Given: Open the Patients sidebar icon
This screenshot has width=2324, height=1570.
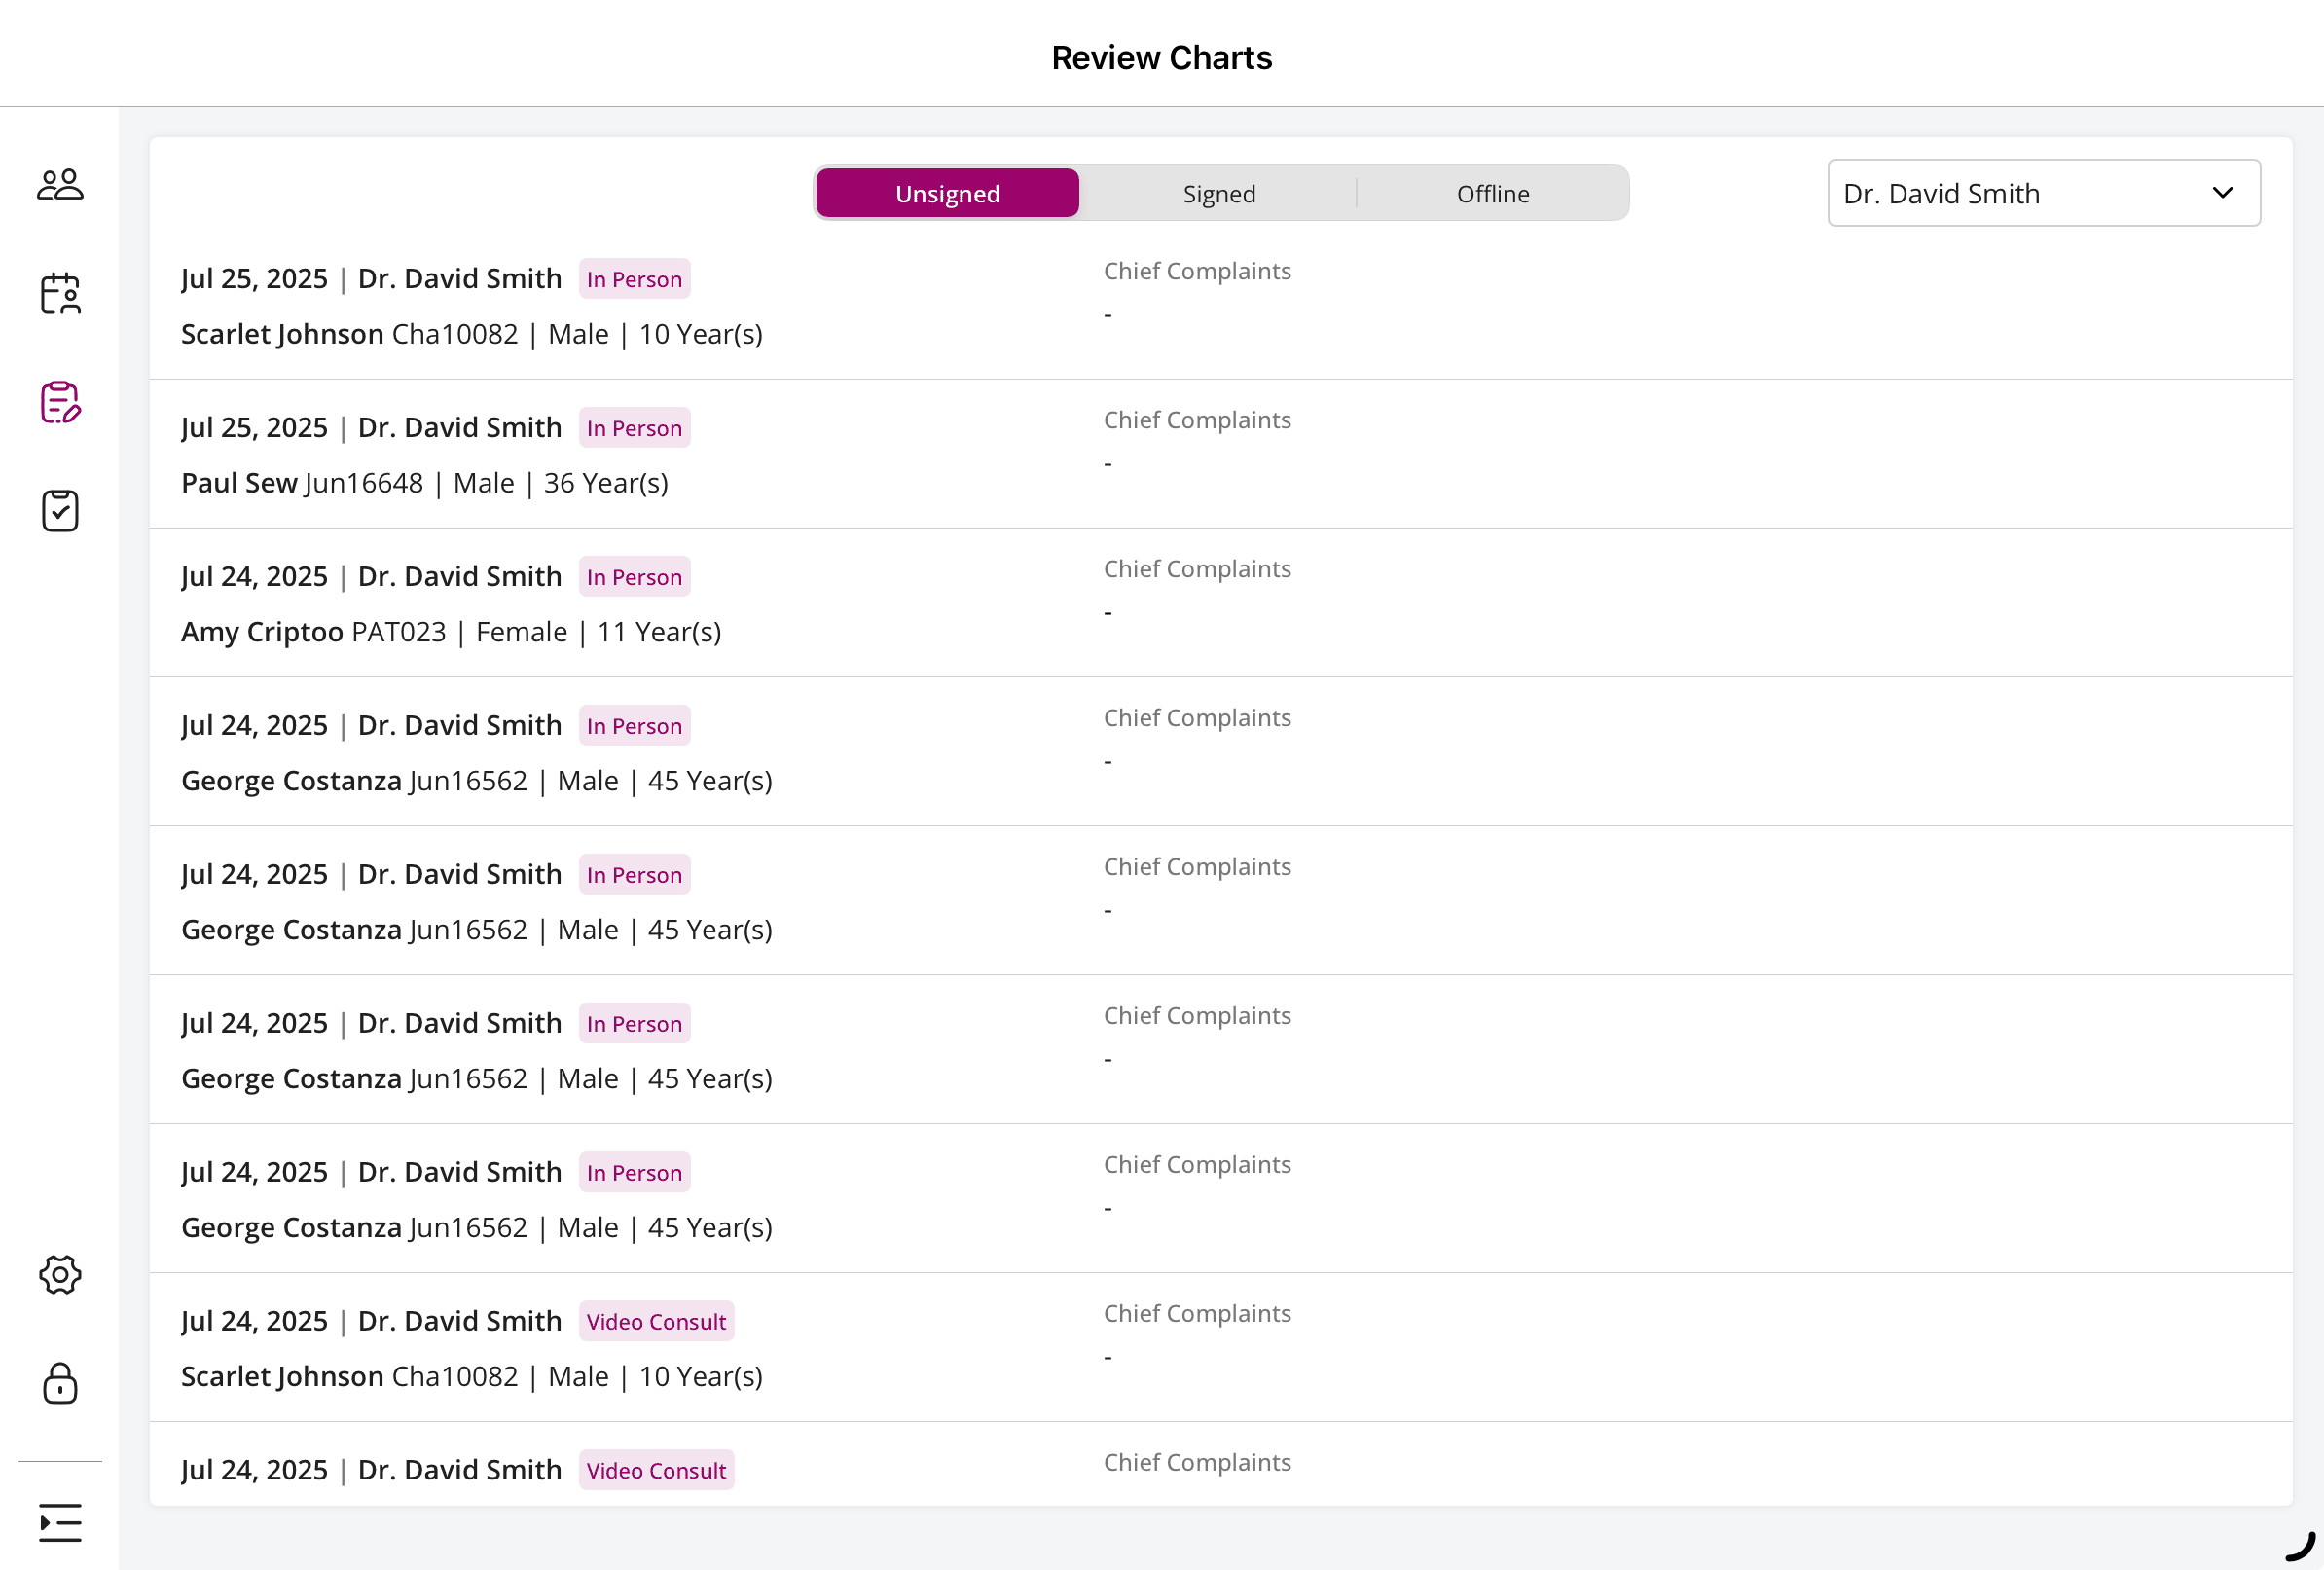Looking at the screenshot, I should [x=60, y=185].
